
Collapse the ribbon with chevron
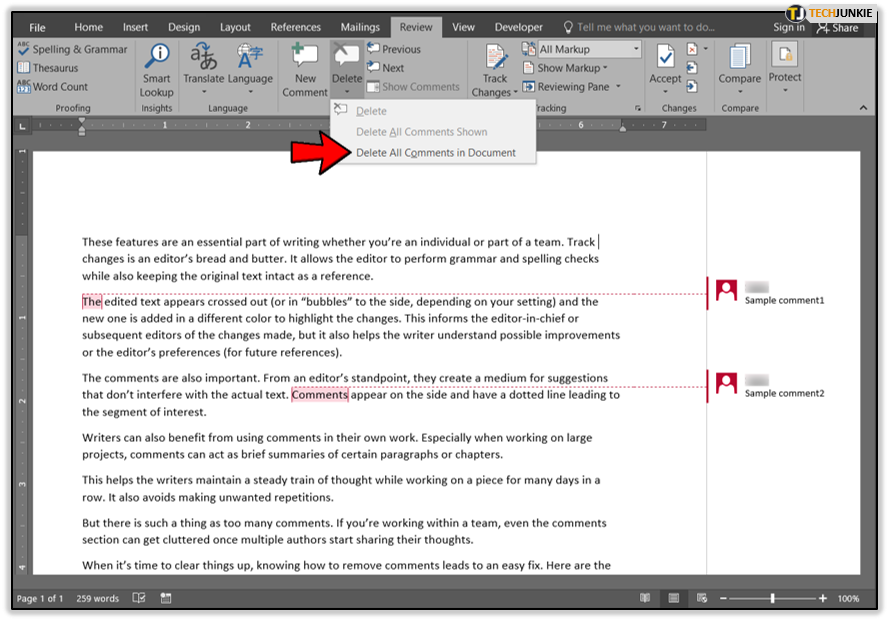point(863,108)
